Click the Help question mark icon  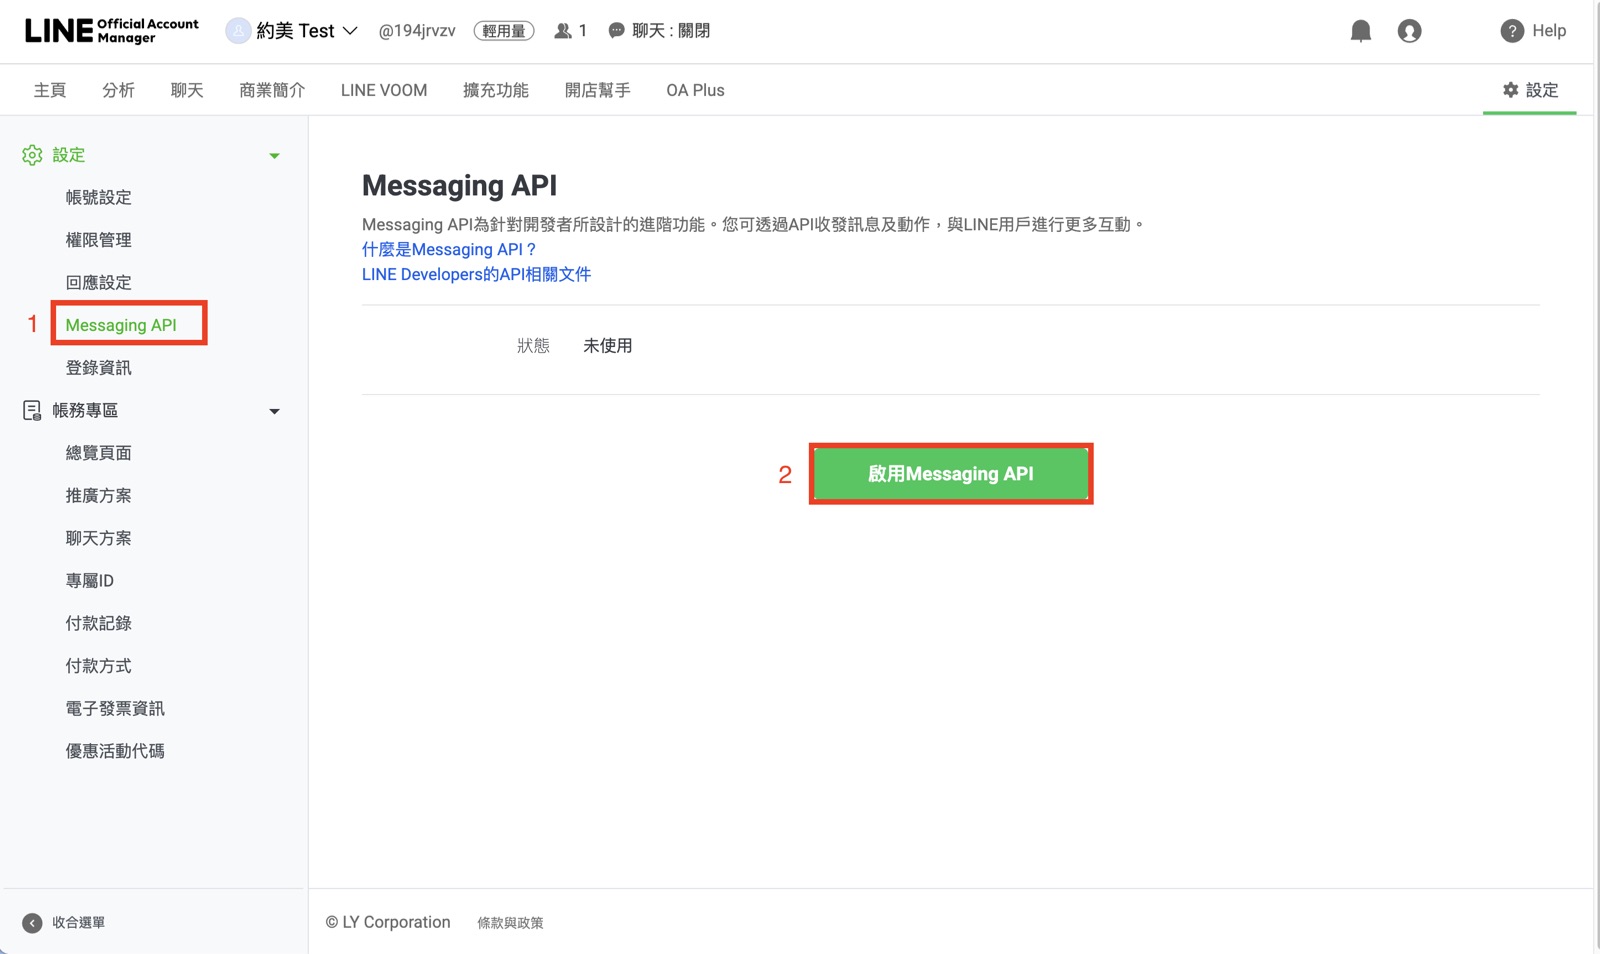pos(1512,31)
